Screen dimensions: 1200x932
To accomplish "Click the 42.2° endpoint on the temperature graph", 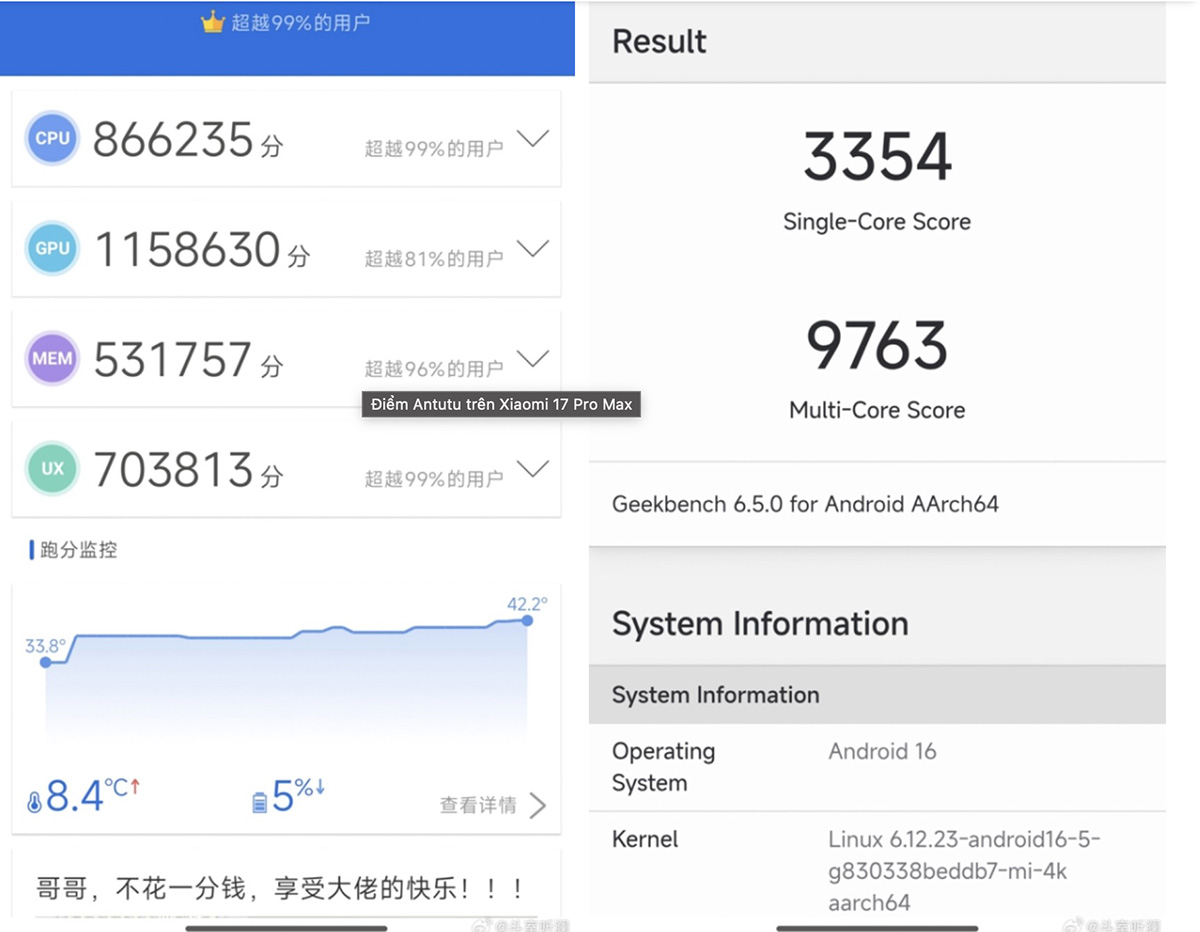I will pos(527,621).
